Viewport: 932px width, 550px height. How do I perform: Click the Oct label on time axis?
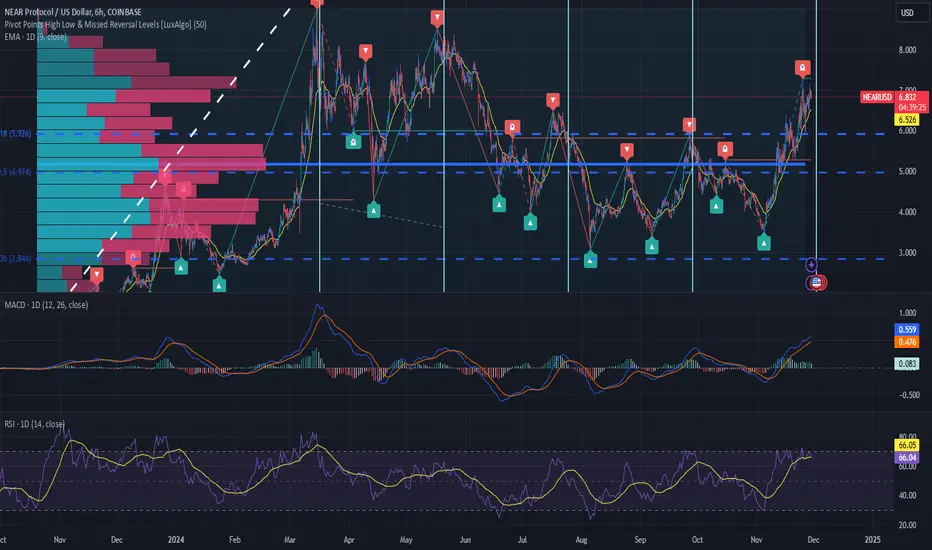point(697,540)
